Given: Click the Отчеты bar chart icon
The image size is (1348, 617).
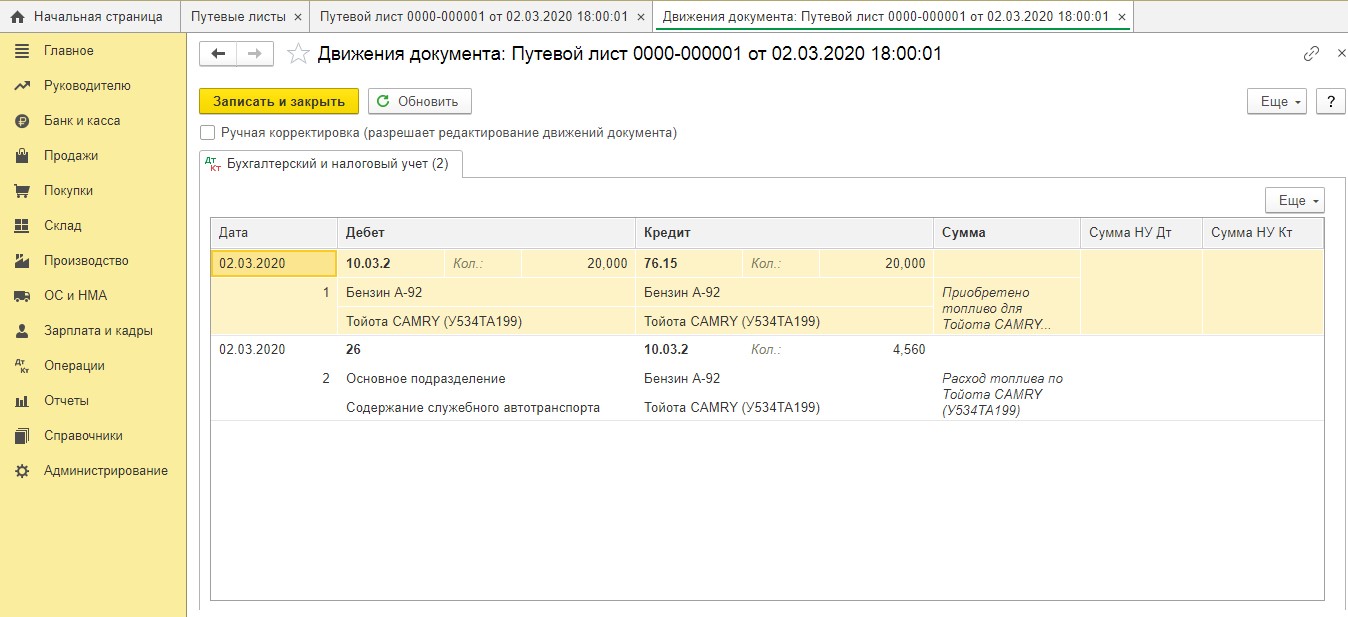Looking at the screenshot, I should click(x=21, y=401).
